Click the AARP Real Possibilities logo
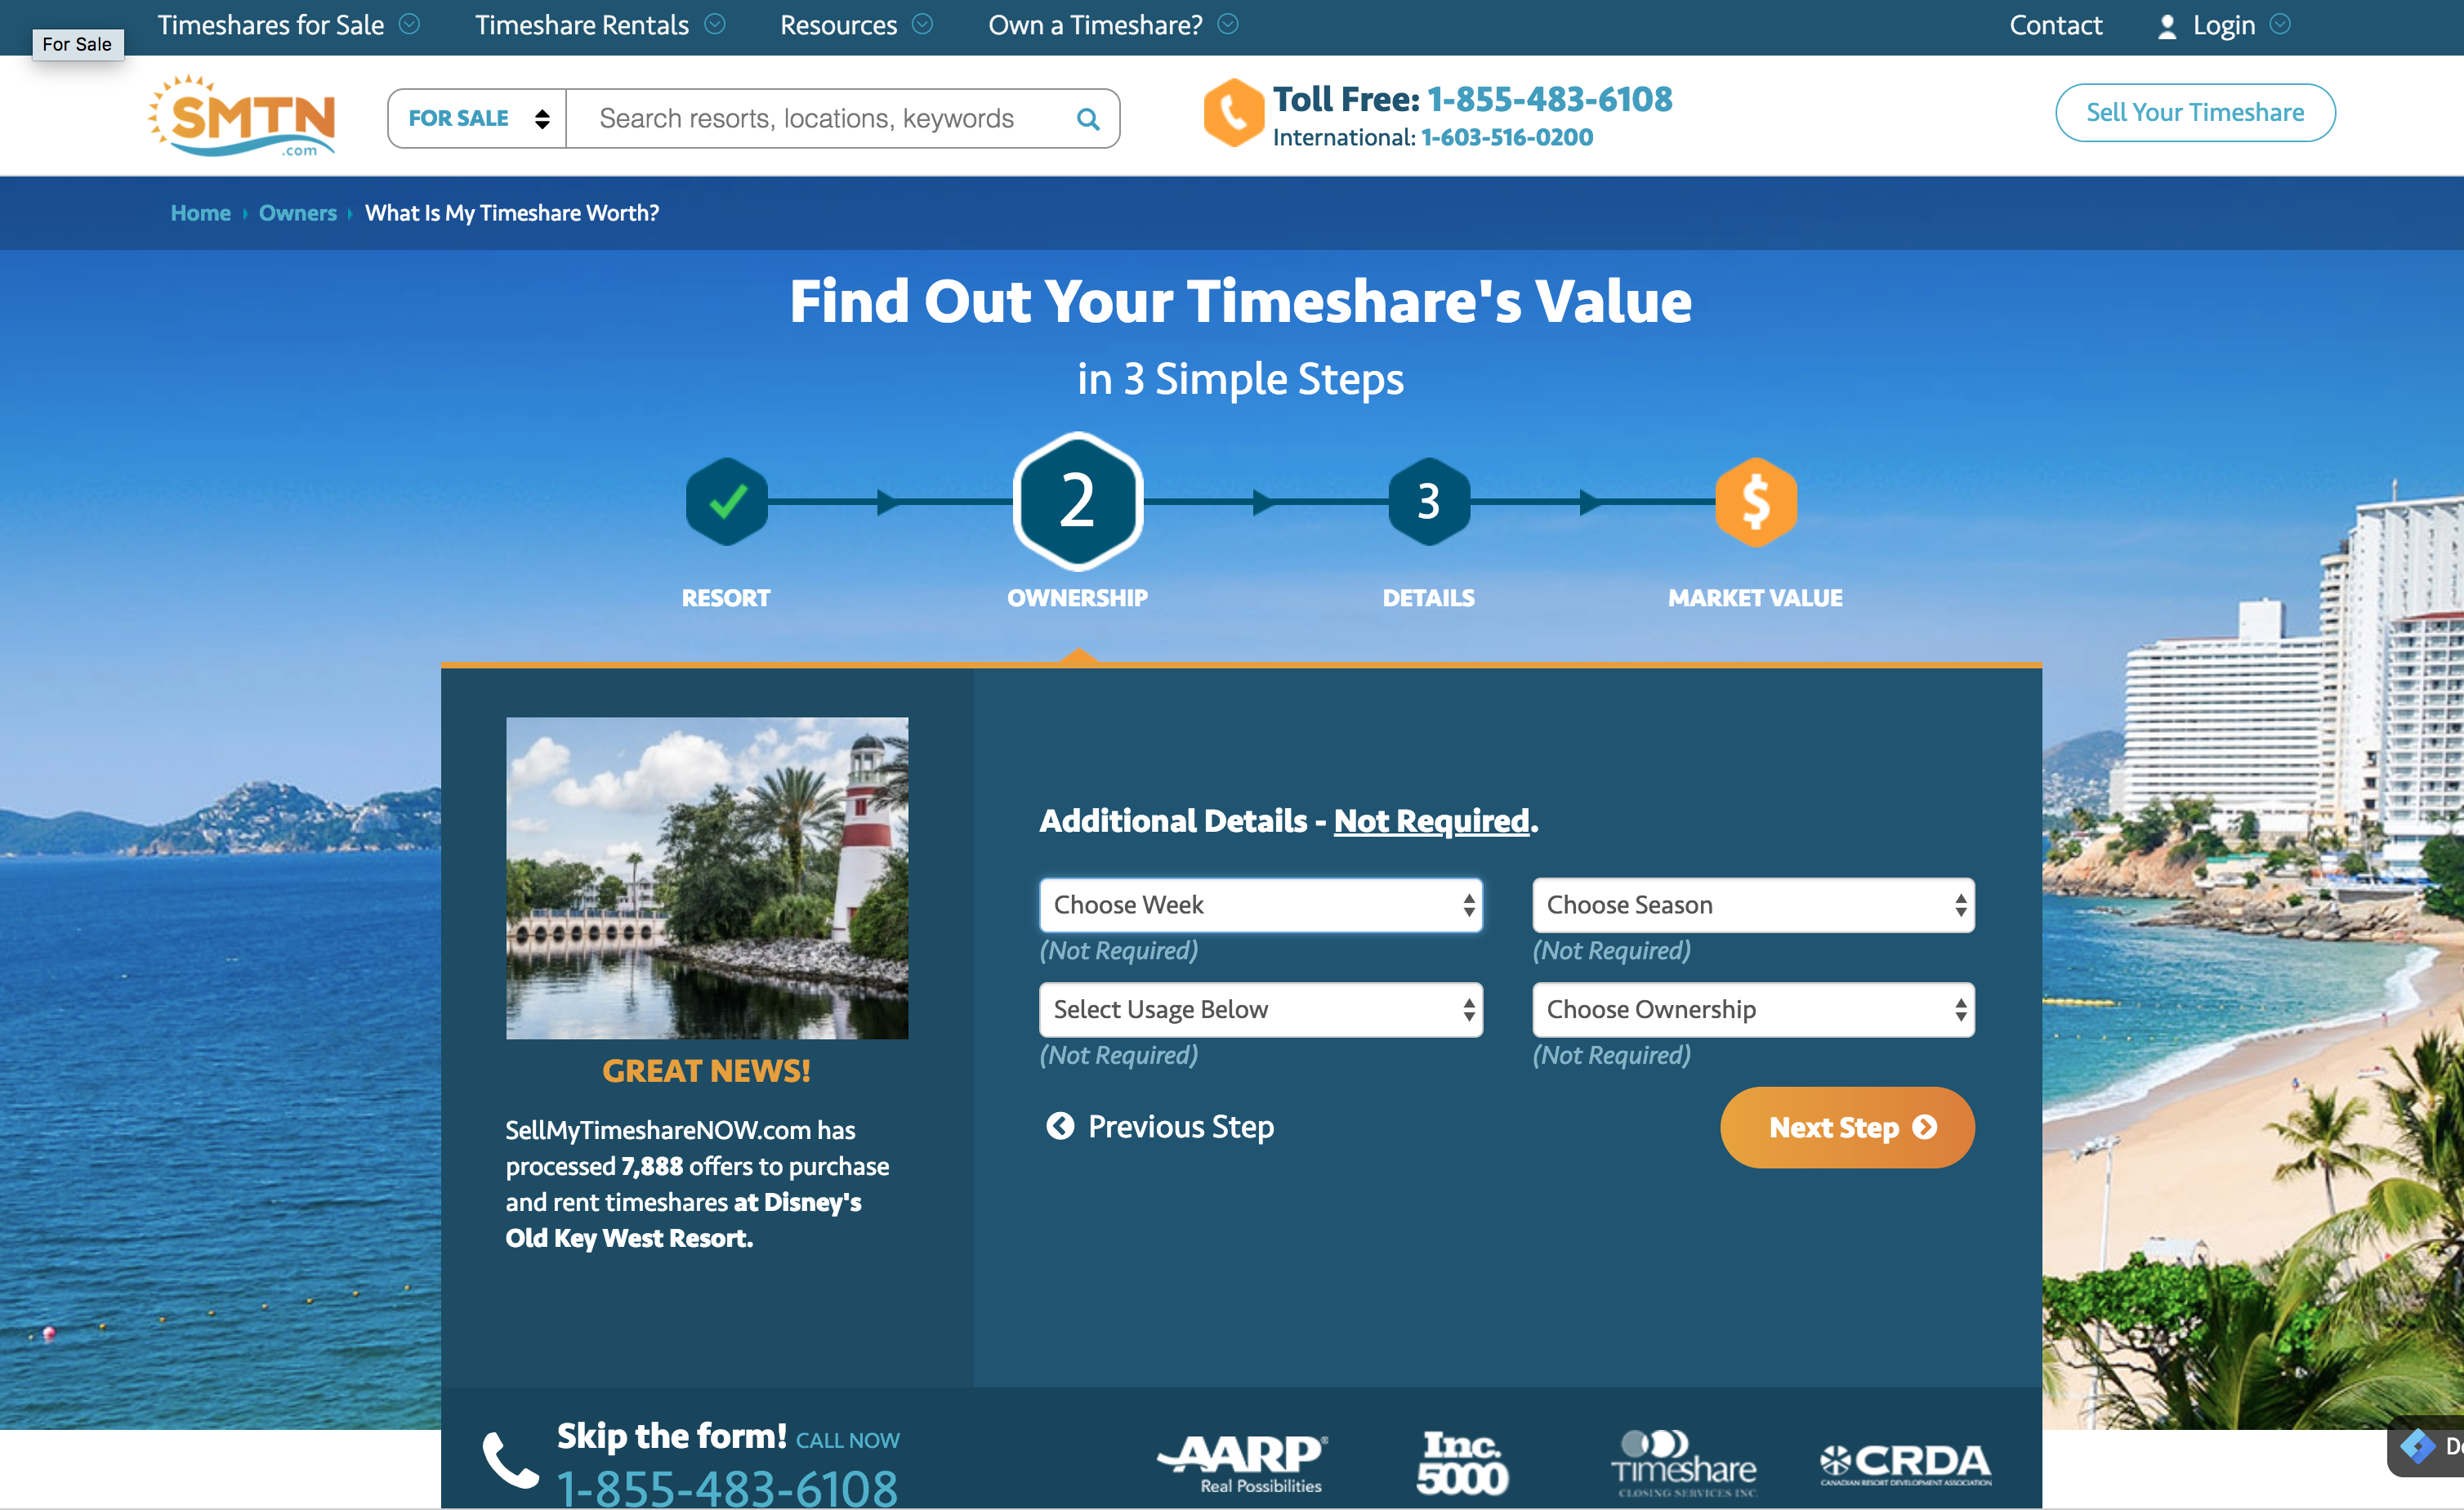Screen dimensions: 2464x1510 (x=1243, y=1463)
